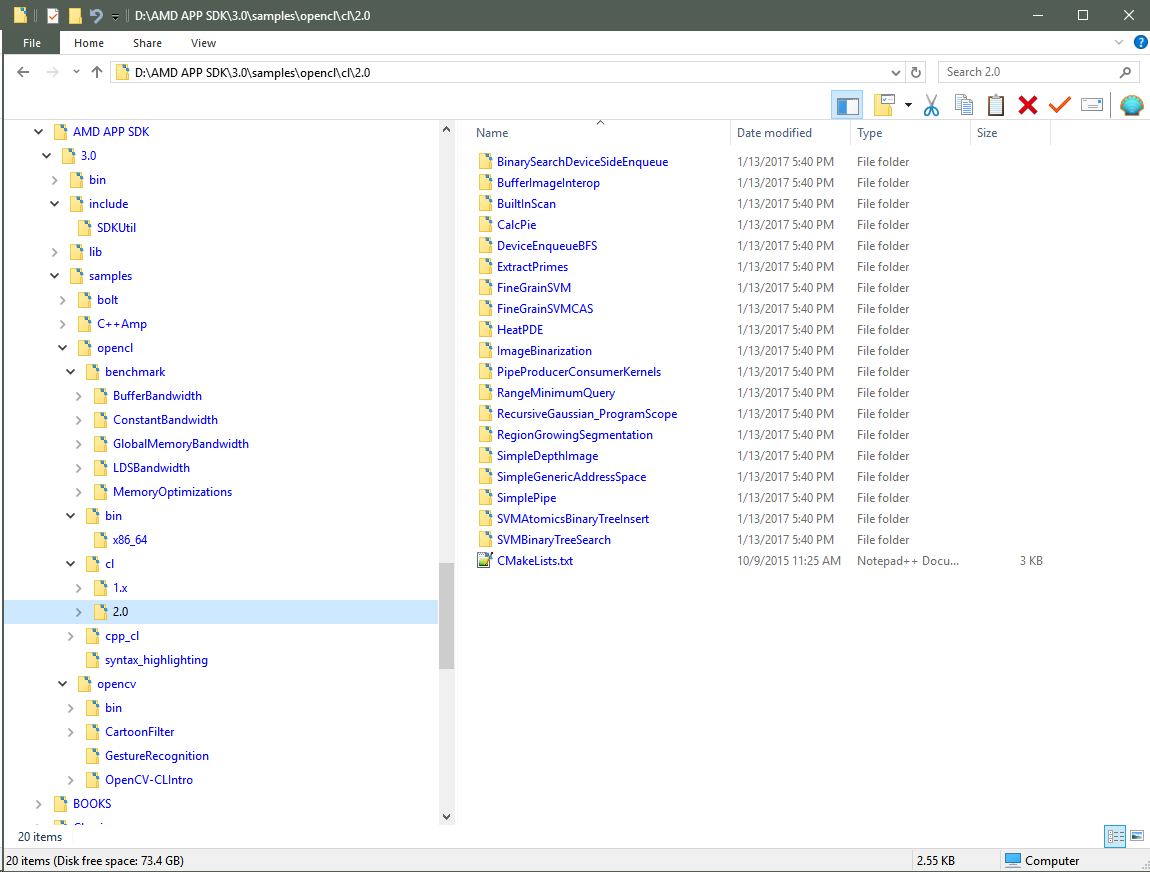Go up one folder level arrow
Screen dimensions: 1150x872
click(x=97, y=72)
